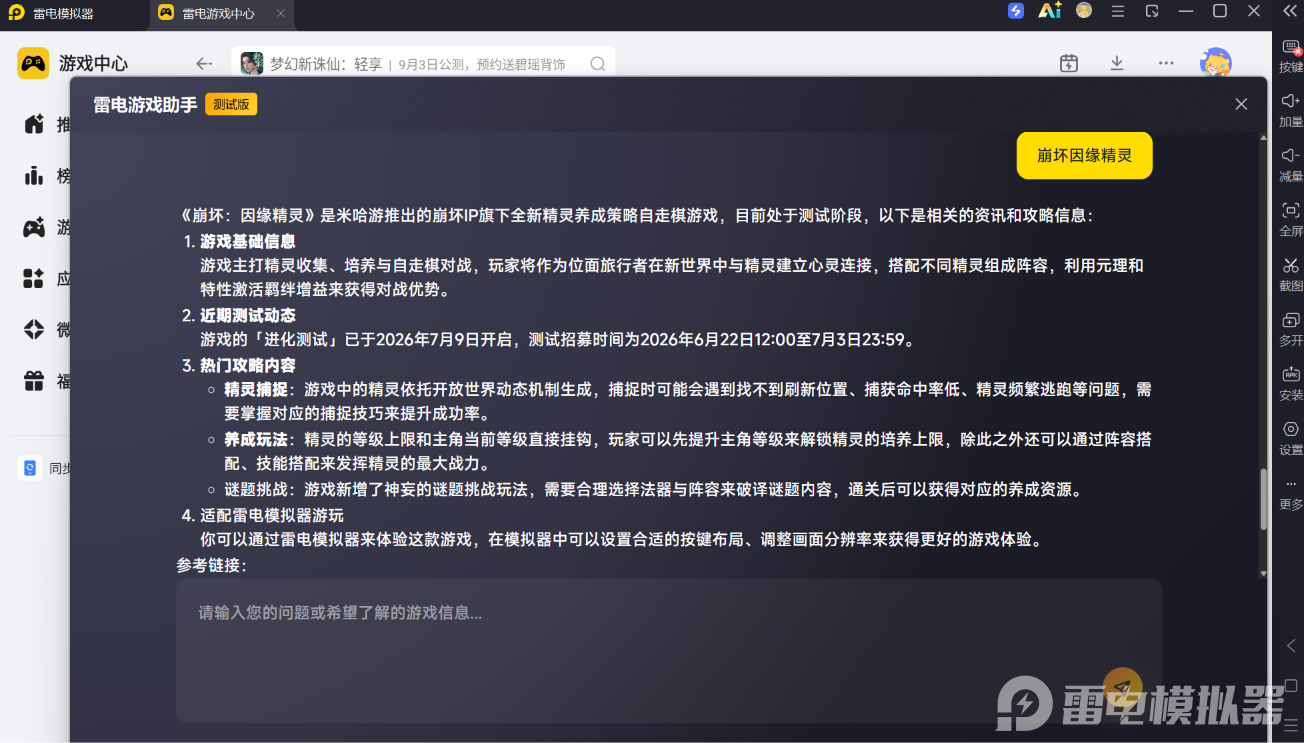Click the heading 适配雷电模拟器游玩
The width and height of the screenshot is (1304, 743).
click(272, 515)
